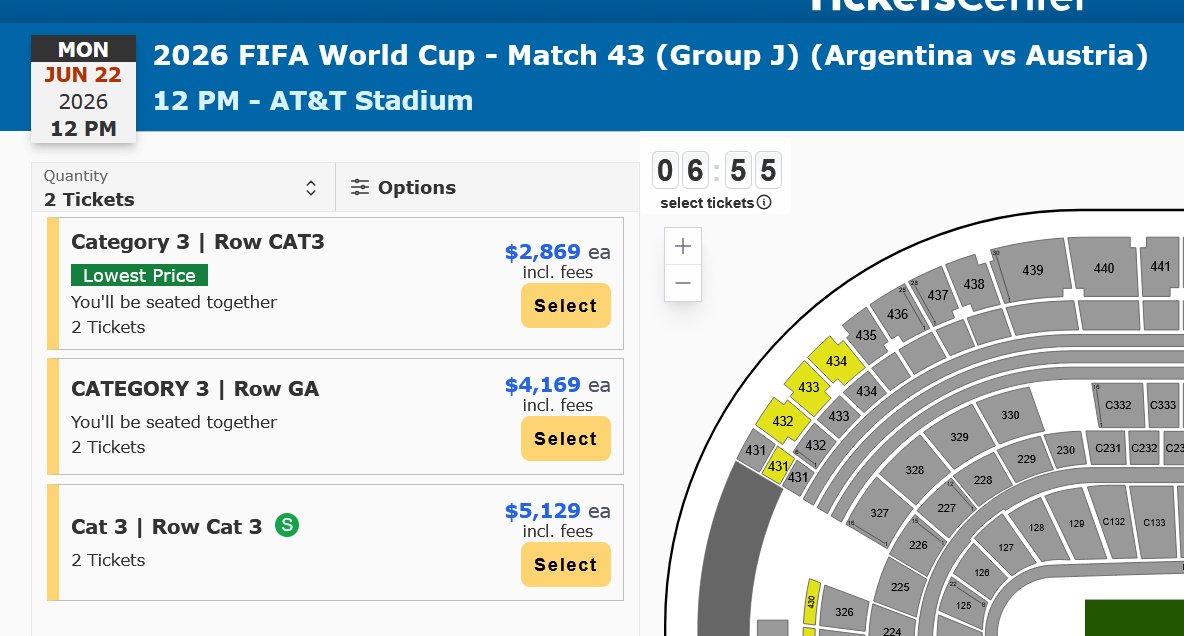Viewport: 1184px width, 636px height.
Task: Click the Lowest Price badge
Action: (139, 275)
